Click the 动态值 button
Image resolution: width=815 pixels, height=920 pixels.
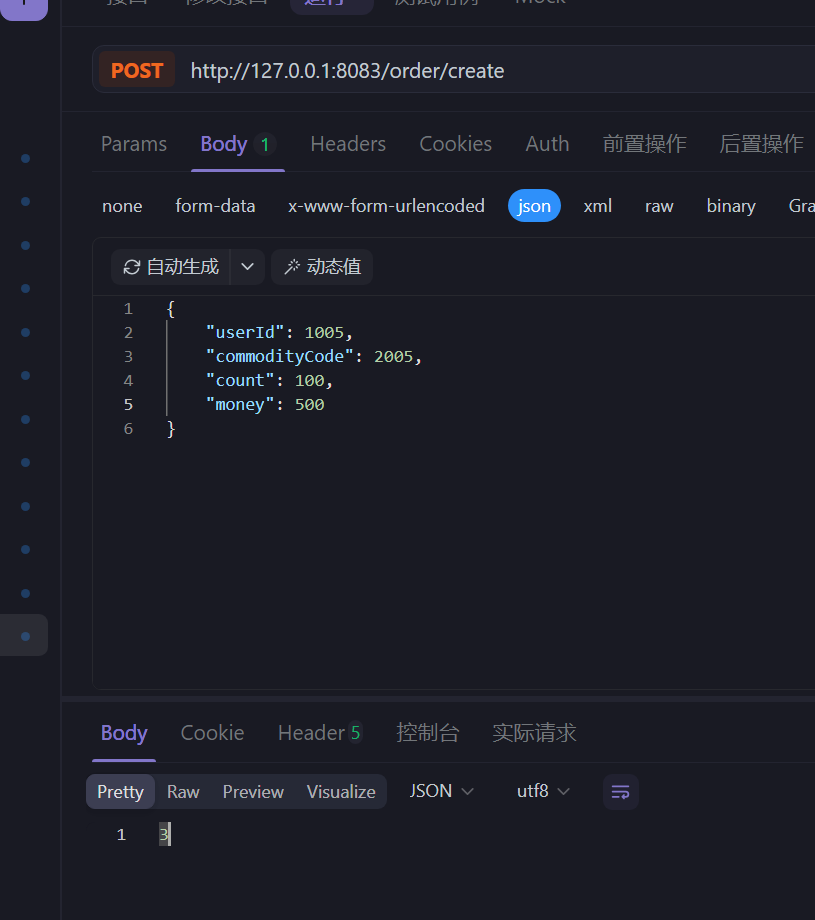322,267
